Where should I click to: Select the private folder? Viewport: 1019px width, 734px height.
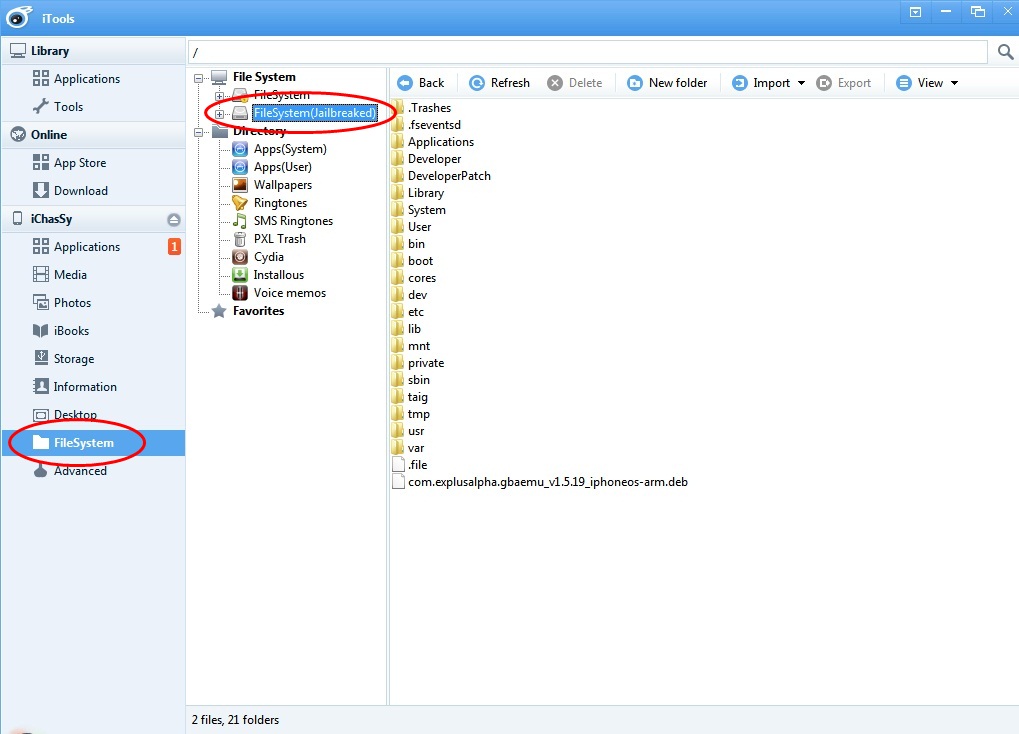(x=419, y=363)
